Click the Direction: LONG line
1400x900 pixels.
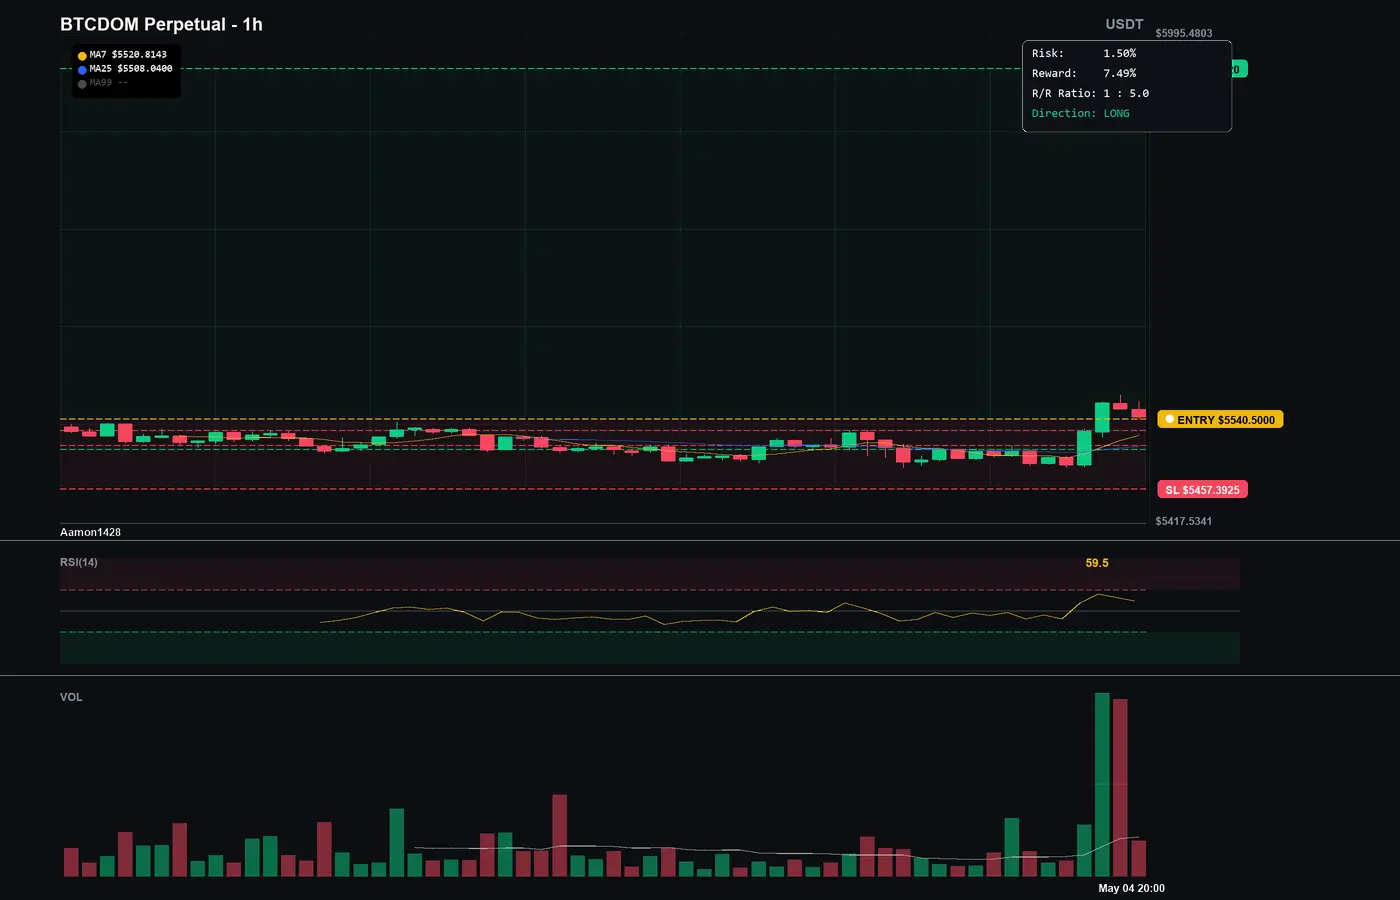coord(1081,113)
